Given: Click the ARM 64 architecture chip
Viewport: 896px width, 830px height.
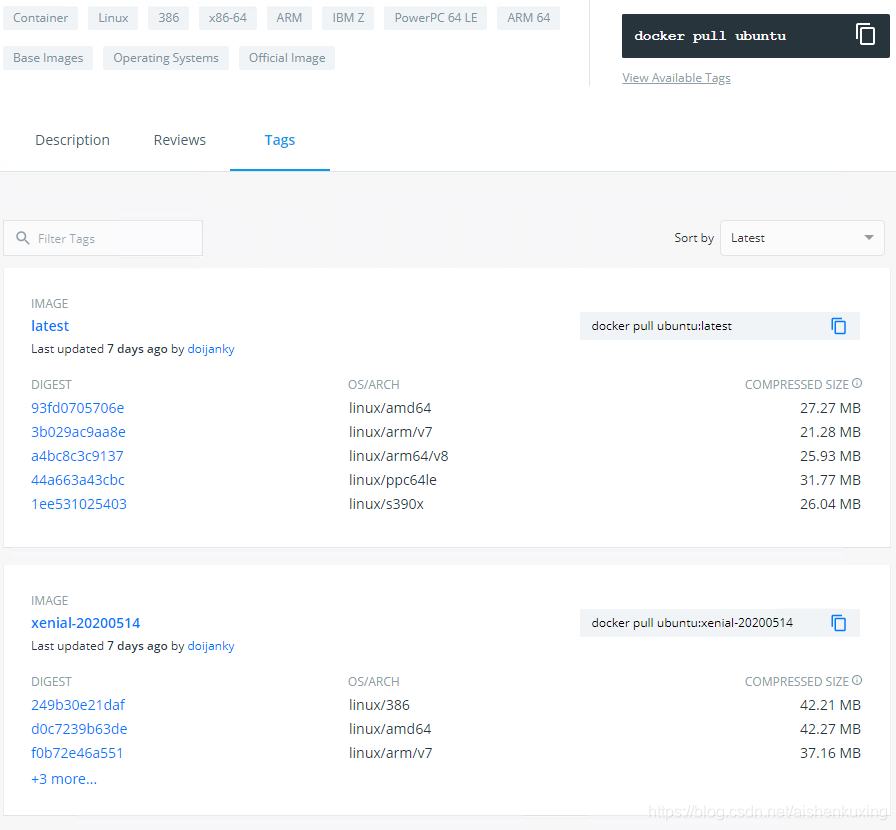Looking at the screenshot, I should click(529, 18).
